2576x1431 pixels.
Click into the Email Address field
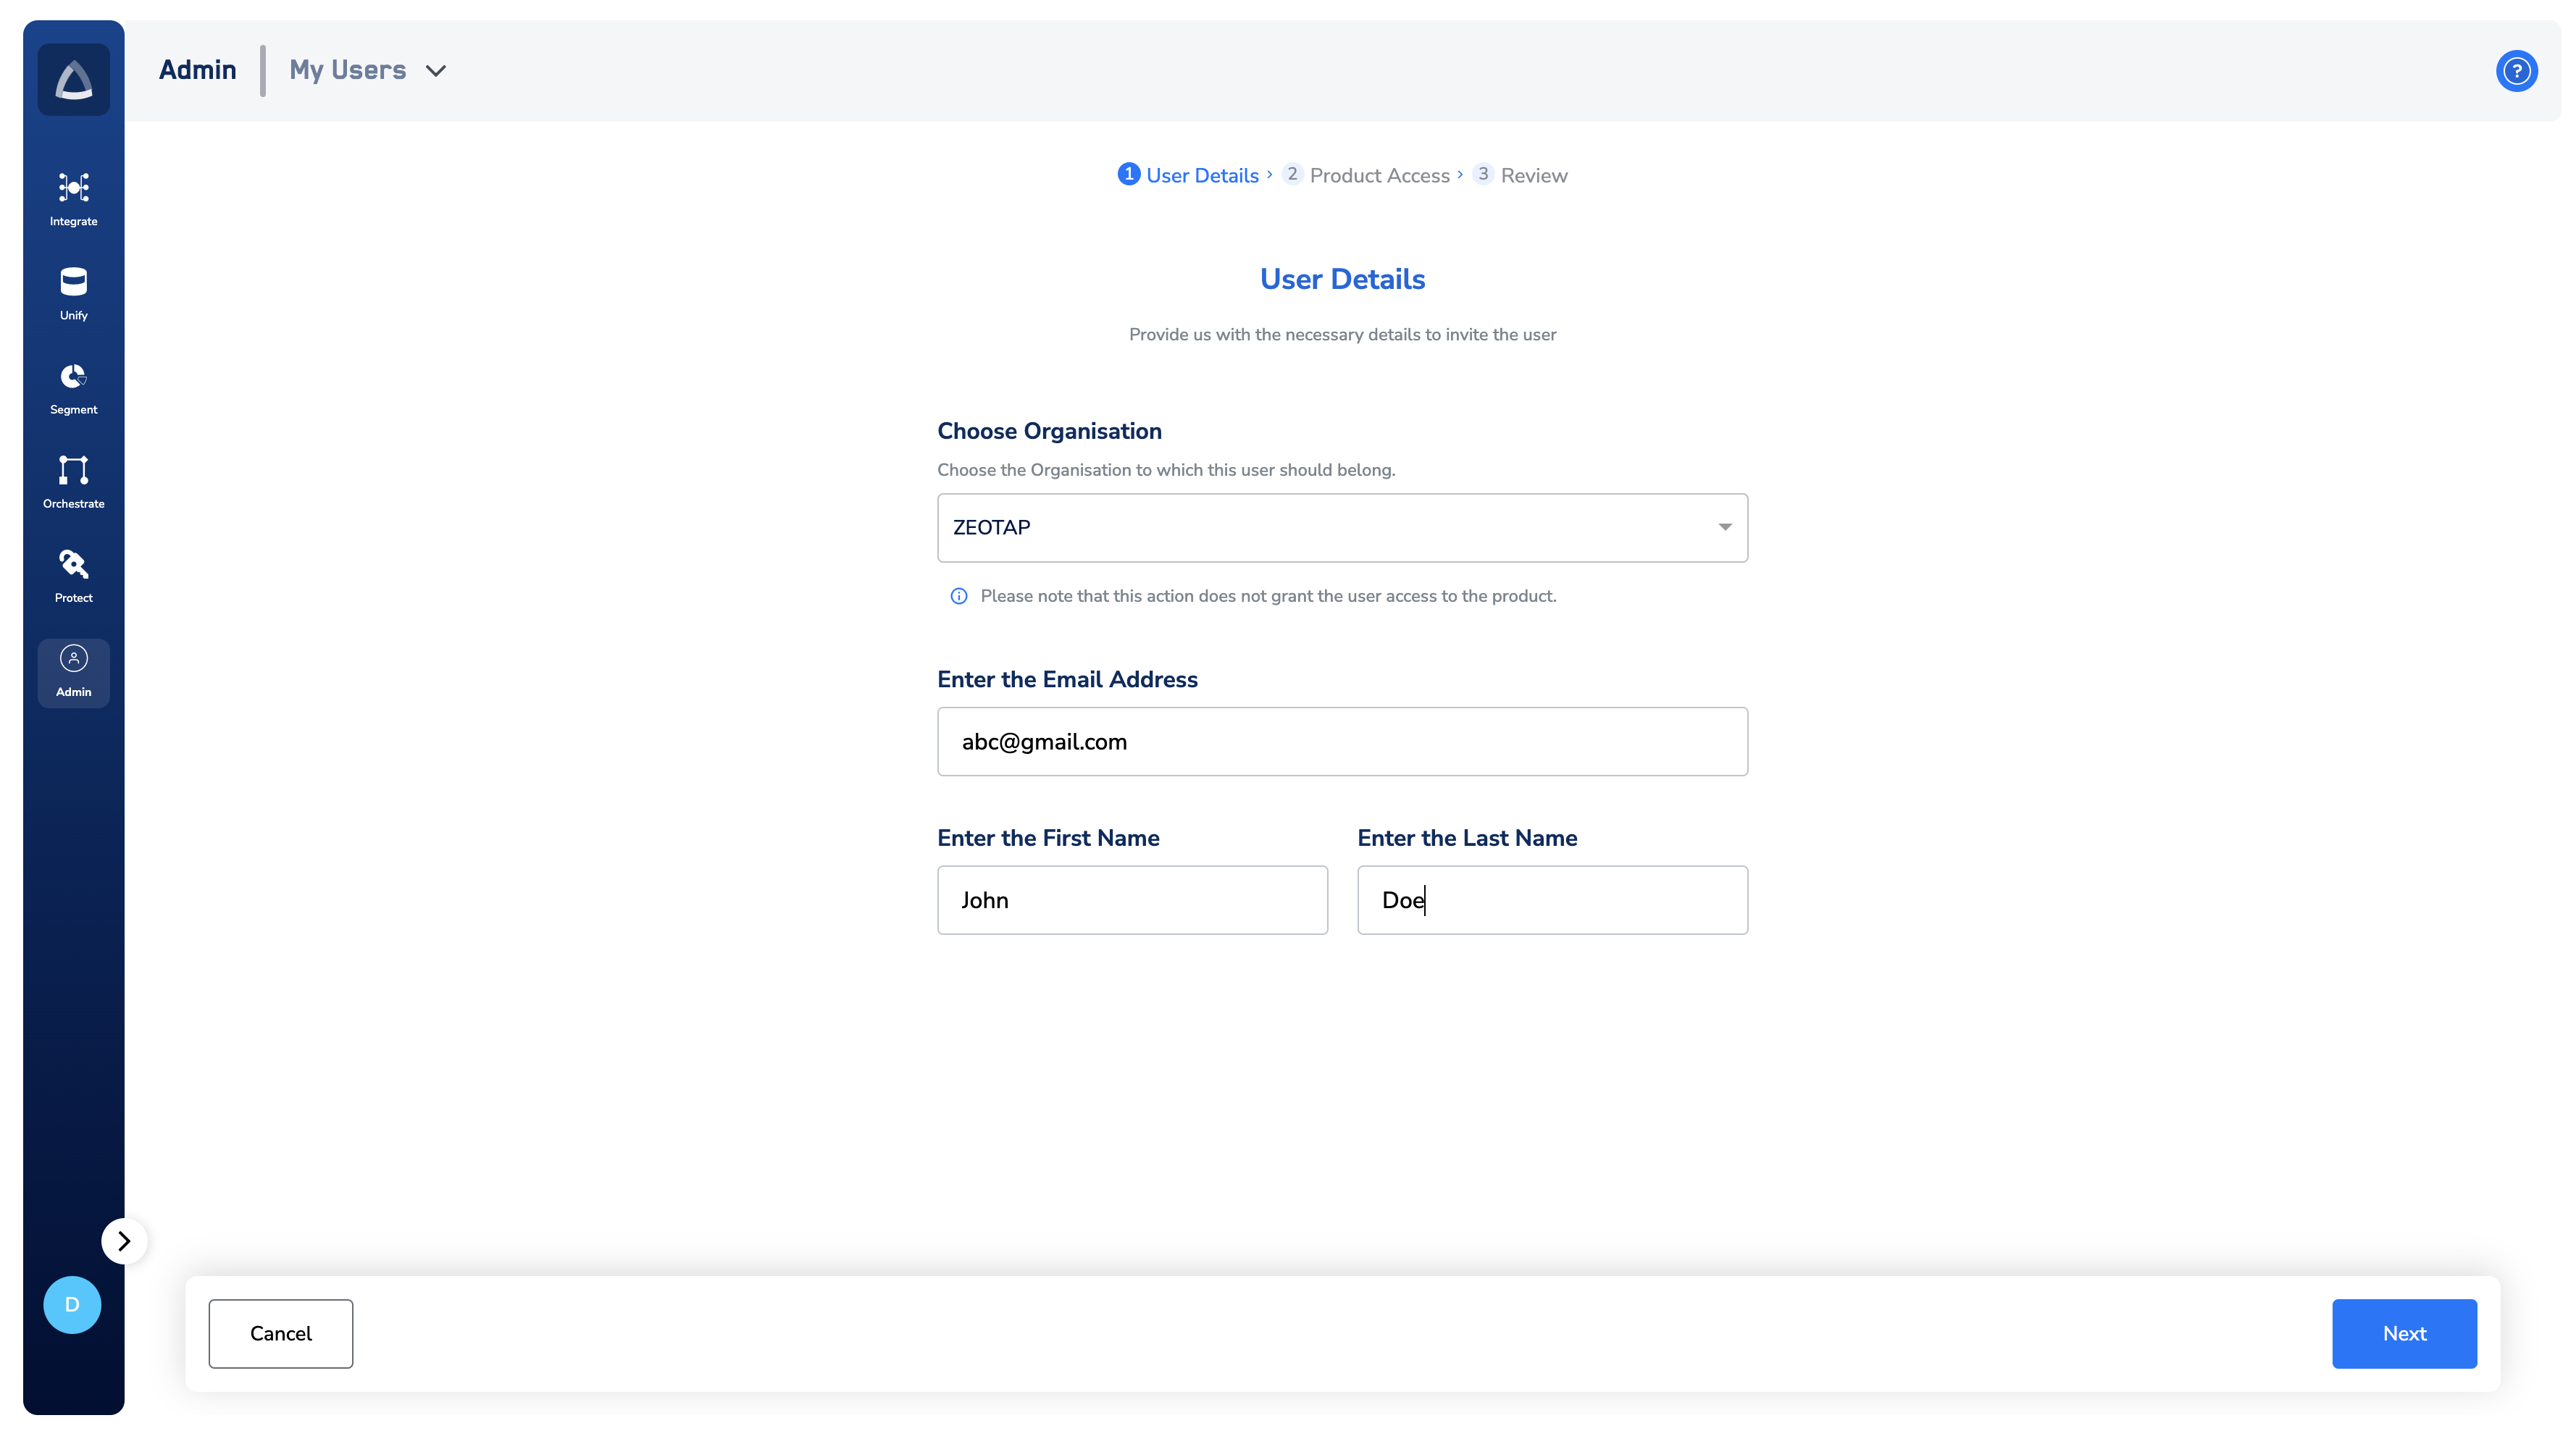coord(1342,741)
